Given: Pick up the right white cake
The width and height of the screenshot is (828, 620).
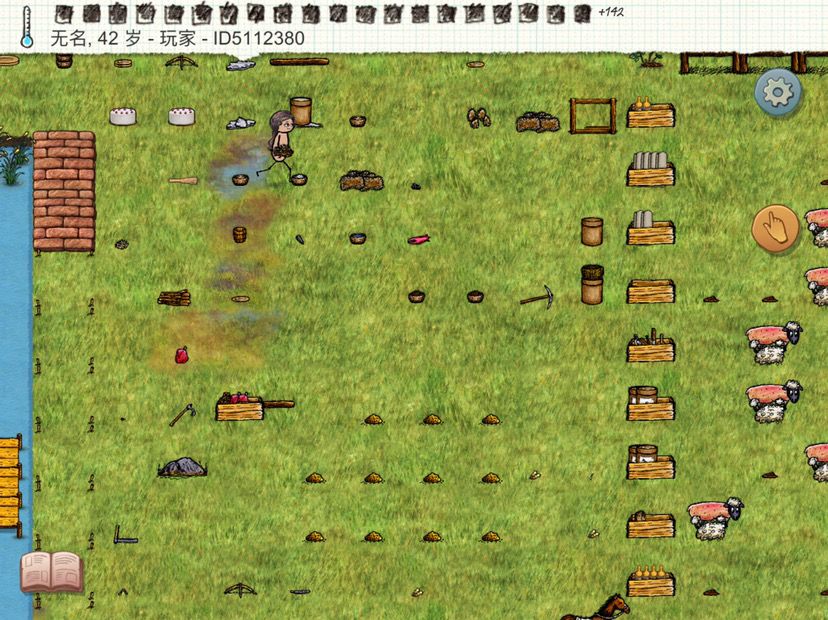Looking at the screenshot, I should point(182,116).
